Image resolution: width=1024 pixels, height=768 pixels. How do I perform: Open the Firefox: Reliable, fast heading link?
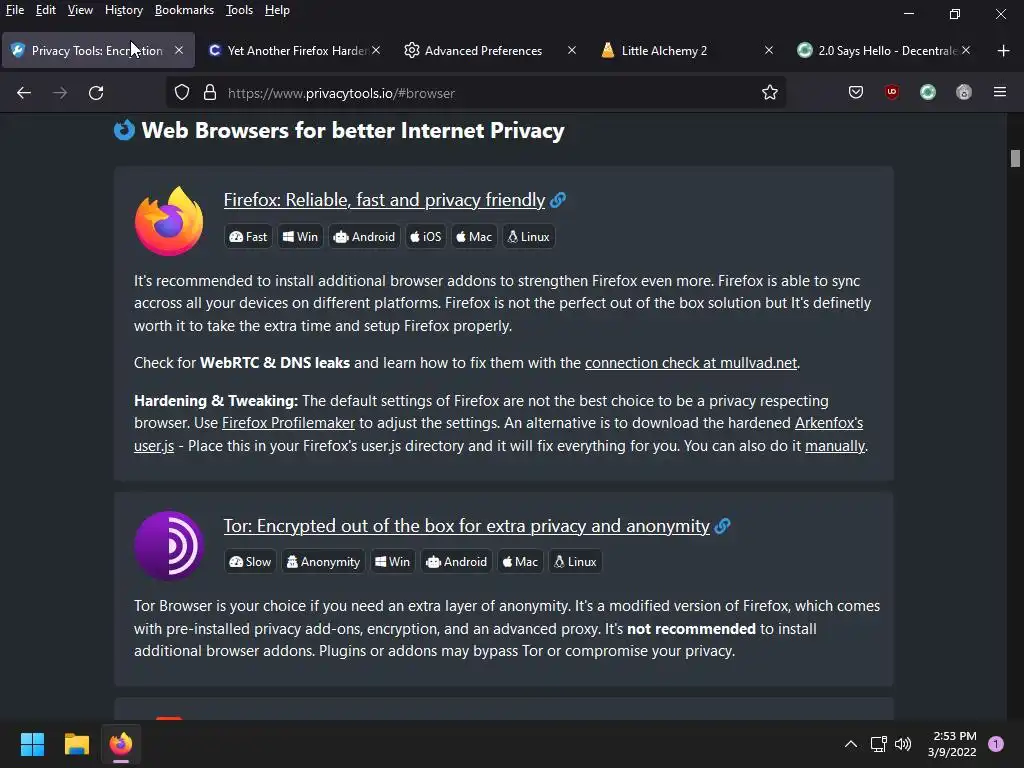pyautogui.click(x=384, y=200)
